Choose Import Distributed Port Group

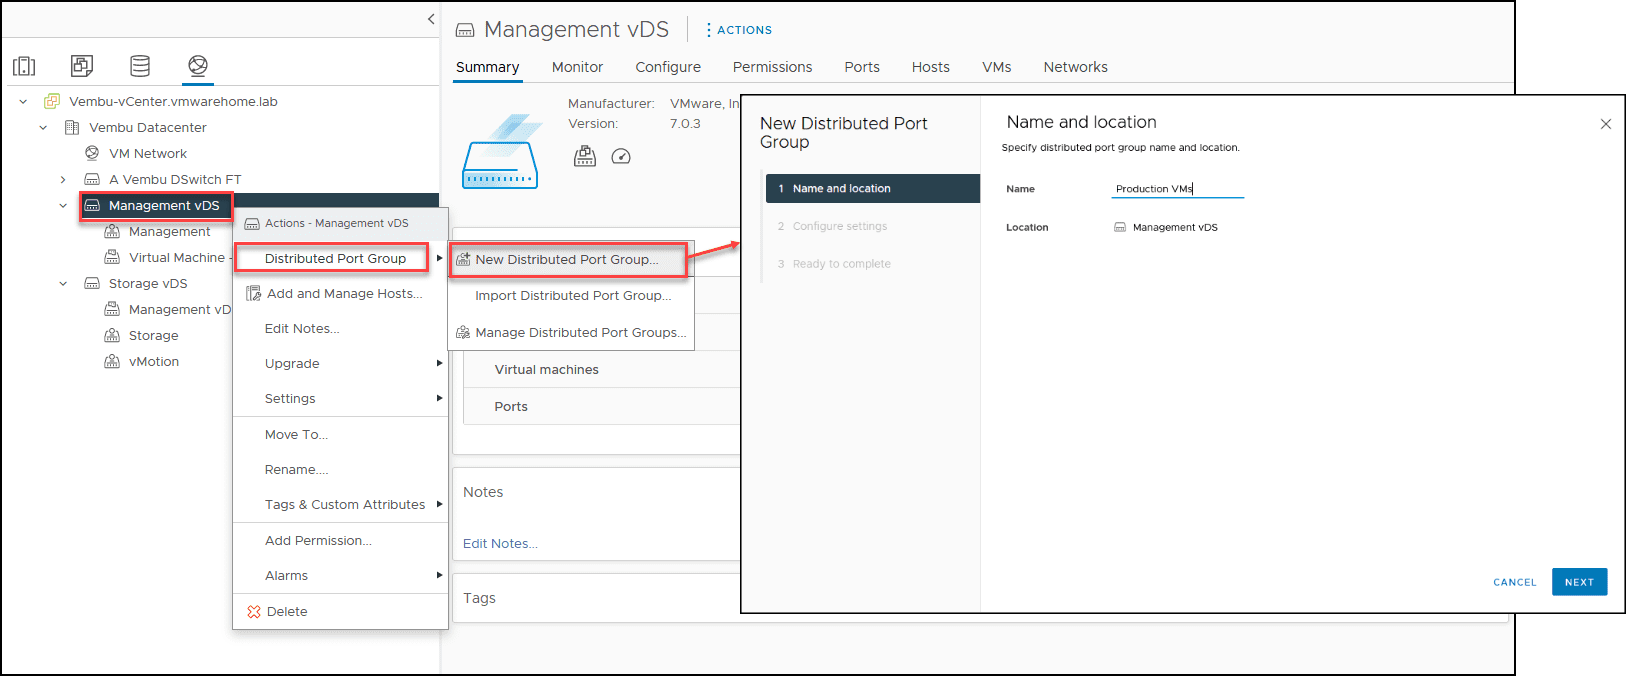pos(573,295)
